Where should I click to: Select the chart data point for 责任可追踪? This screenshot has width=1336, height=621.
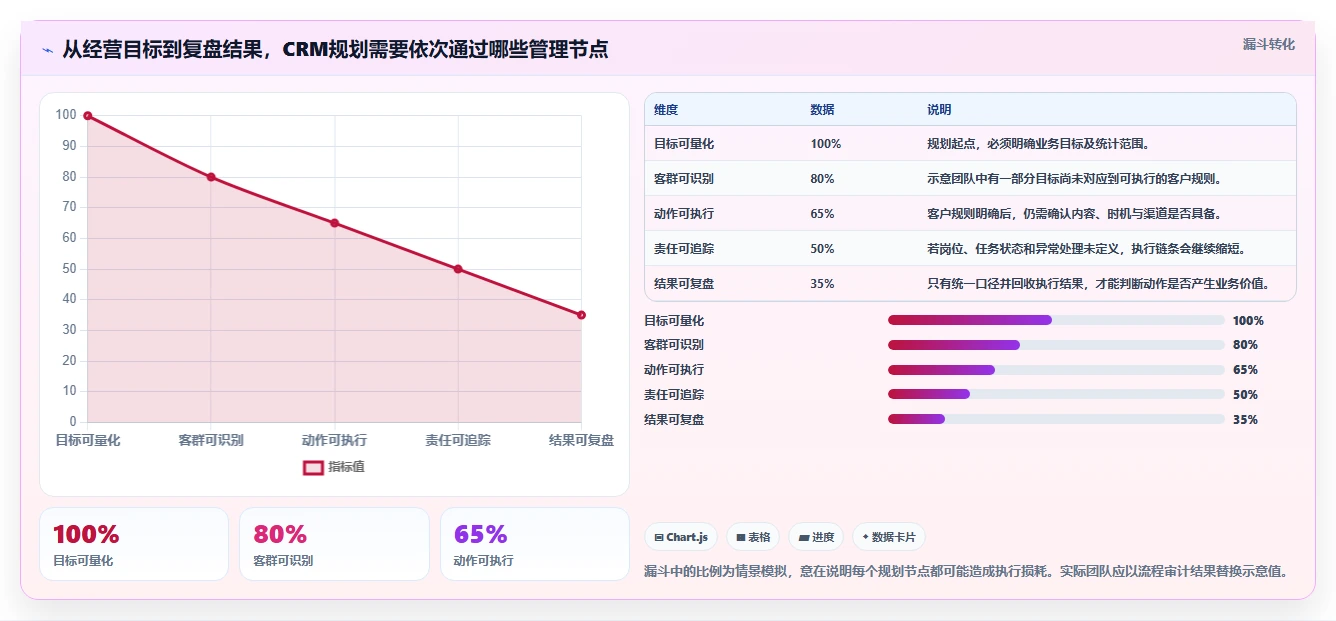tap(458, 269)
